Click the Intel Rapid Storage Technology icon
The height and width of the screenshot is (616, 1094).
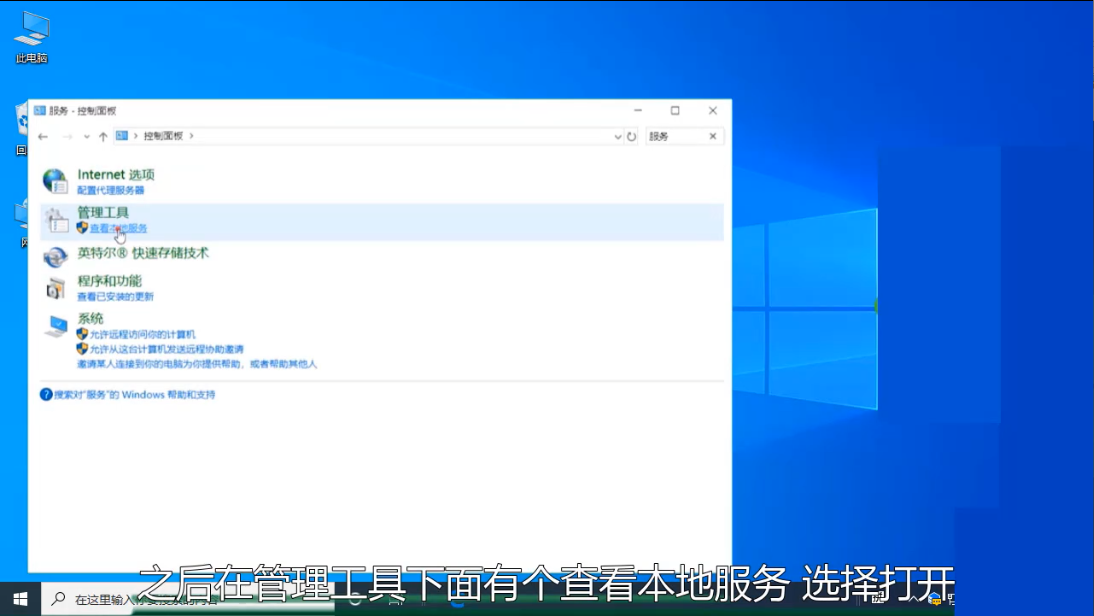point(54,257)
